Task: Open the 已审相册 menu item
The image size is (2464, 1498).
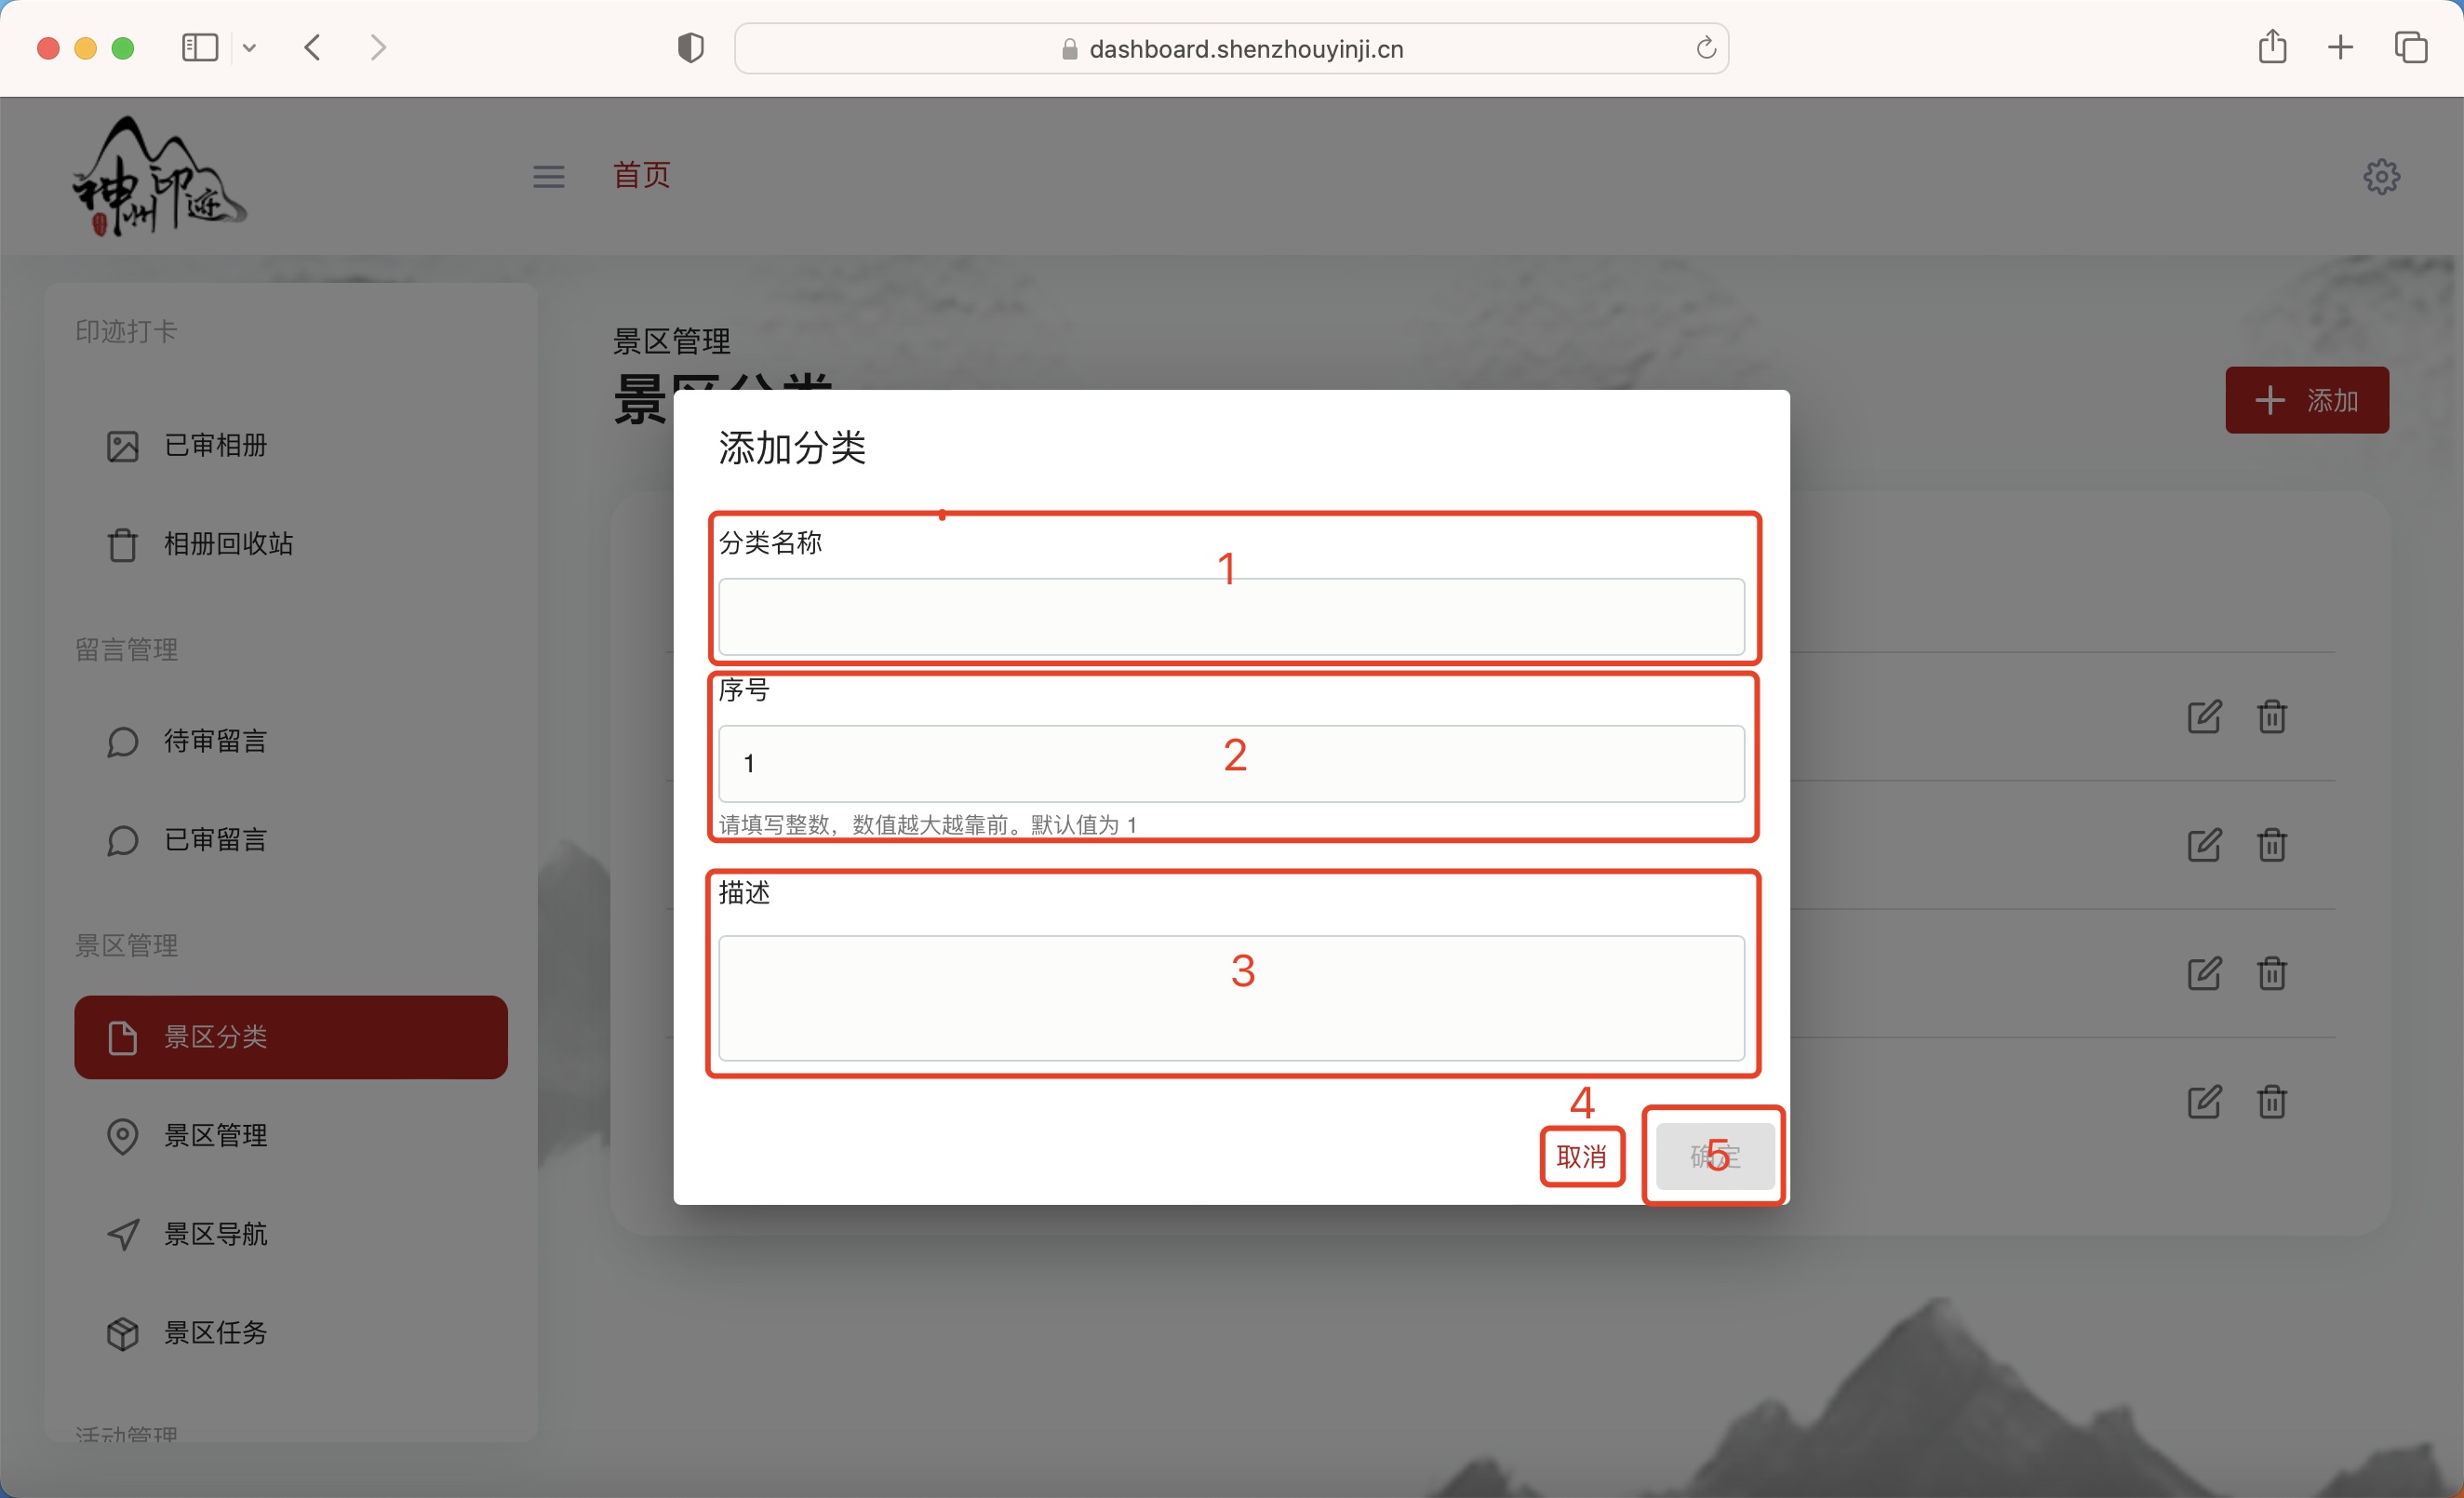Action: 215,445
